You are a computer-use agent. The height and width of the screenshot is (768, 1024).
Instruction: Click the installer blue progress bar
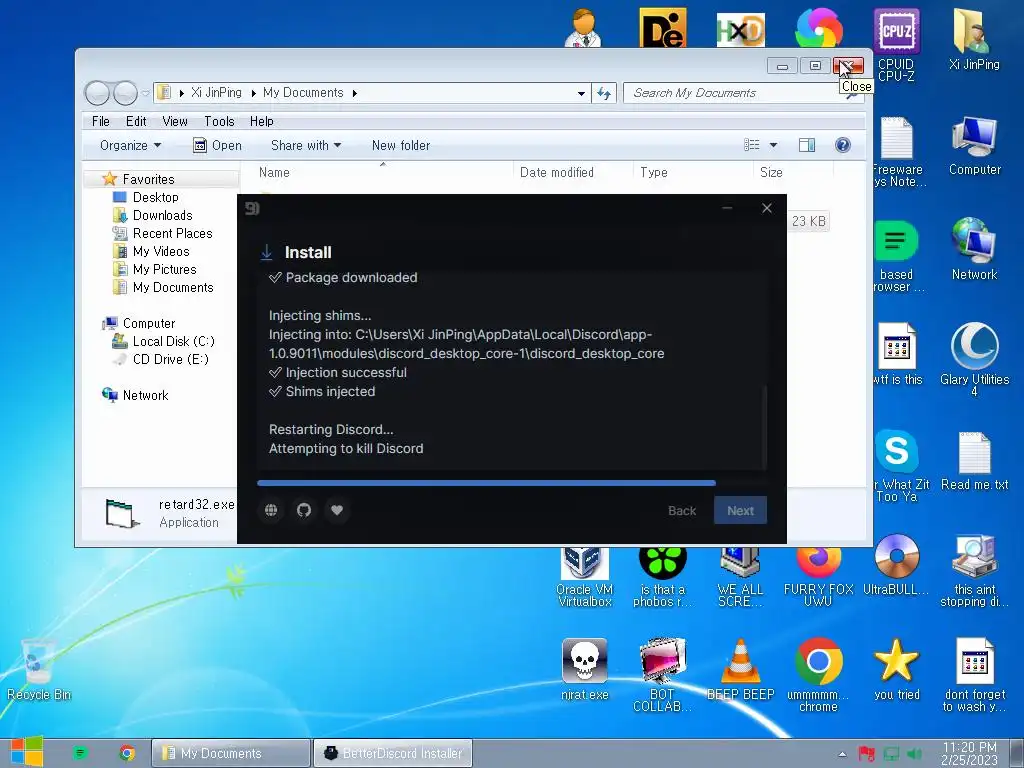(x=487, y=483)
